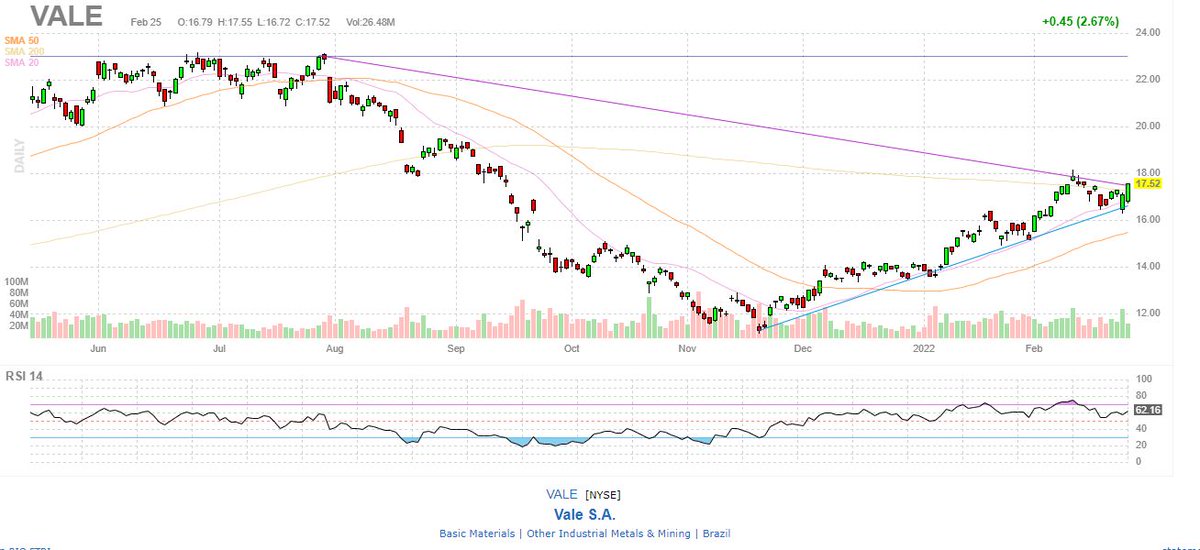Click the VALE ticker title
1200x550 pixels.
click(x=65, y=17)
